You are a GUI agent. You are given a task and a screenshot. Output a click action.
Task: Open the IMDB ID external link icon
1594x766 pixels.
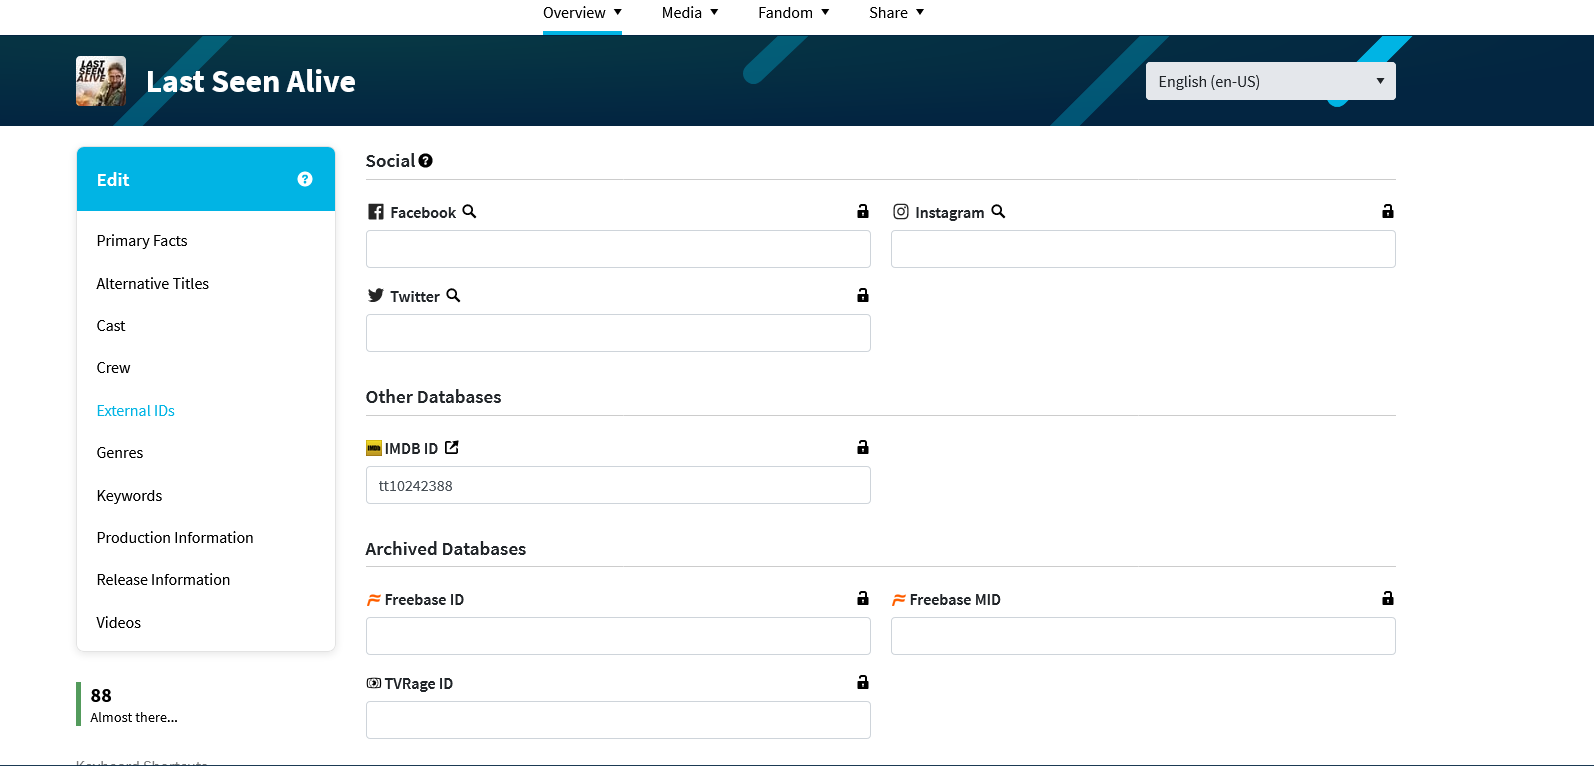(452, 448)
